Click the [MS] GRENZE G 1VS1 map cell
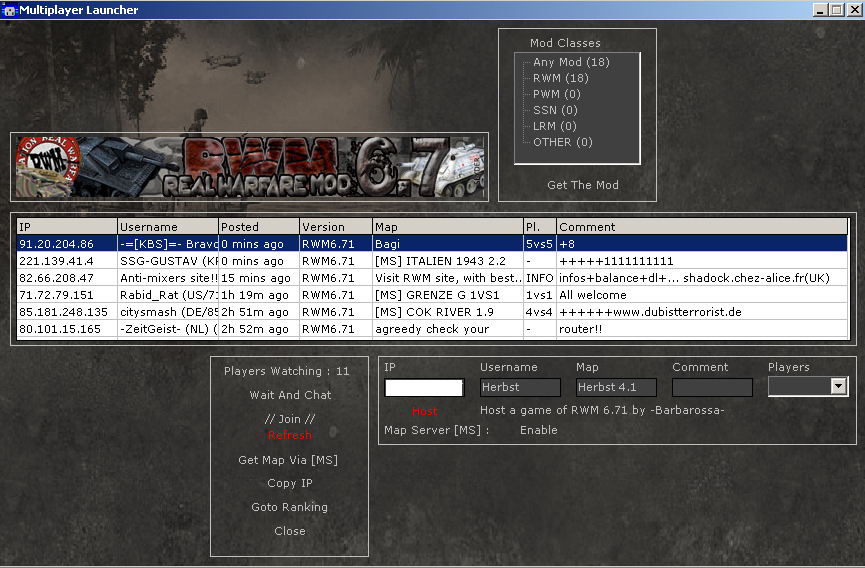This screenshot has height=568, width=865. coord(448,295)
